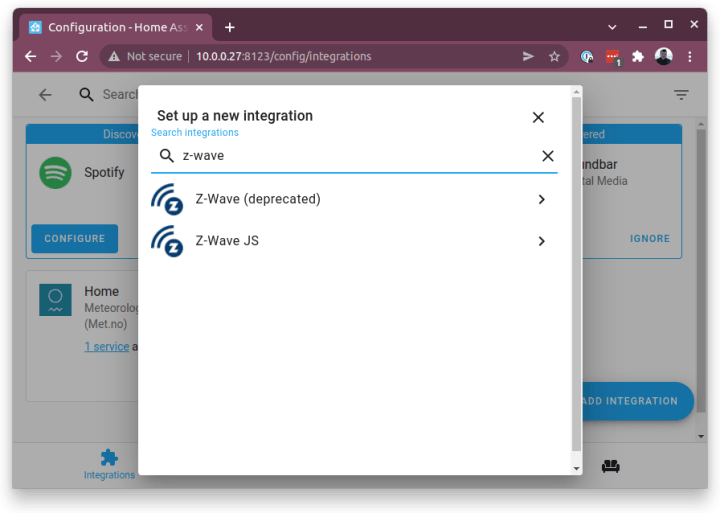Click the Home integration title text
This screenshot has width=720, height=513.
(x=101, y=291)
